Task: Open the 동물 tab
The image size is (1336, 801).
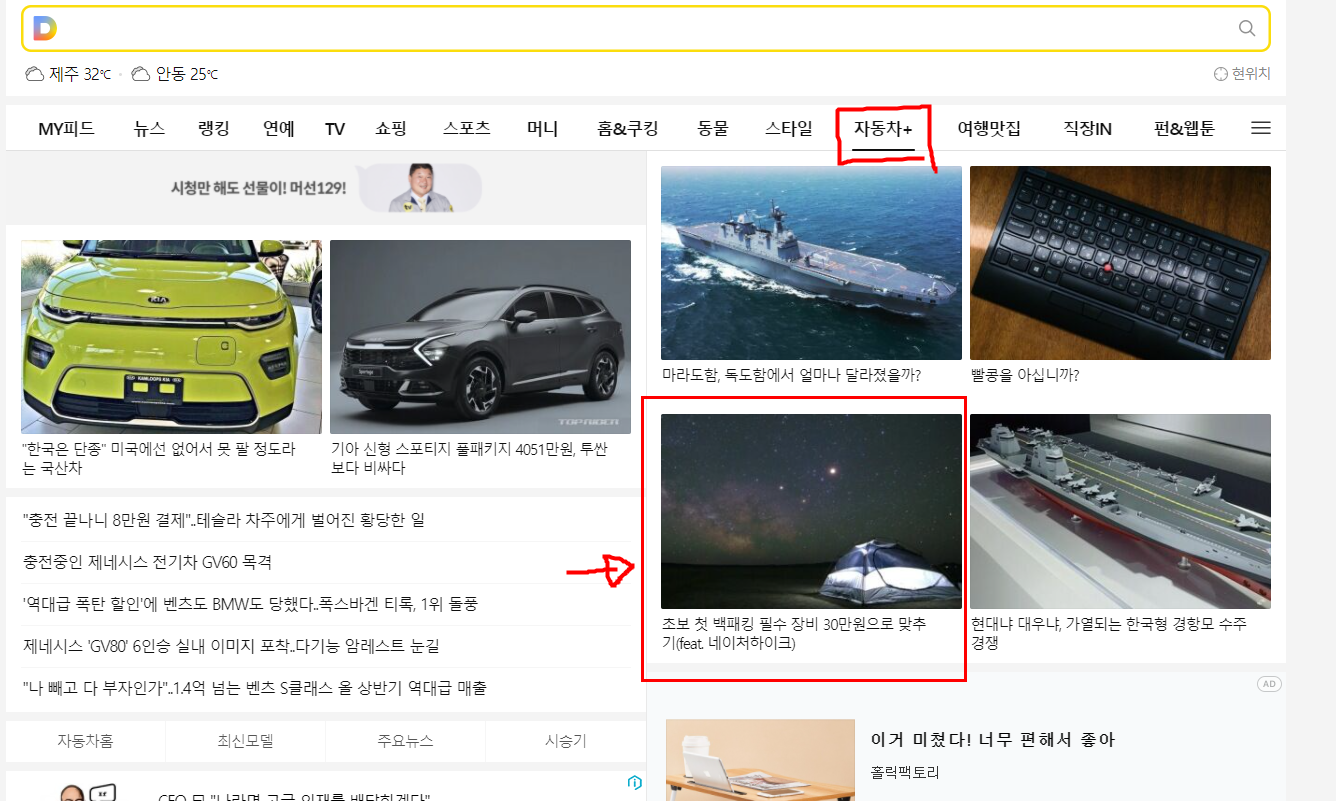Action: click(713, 128)
